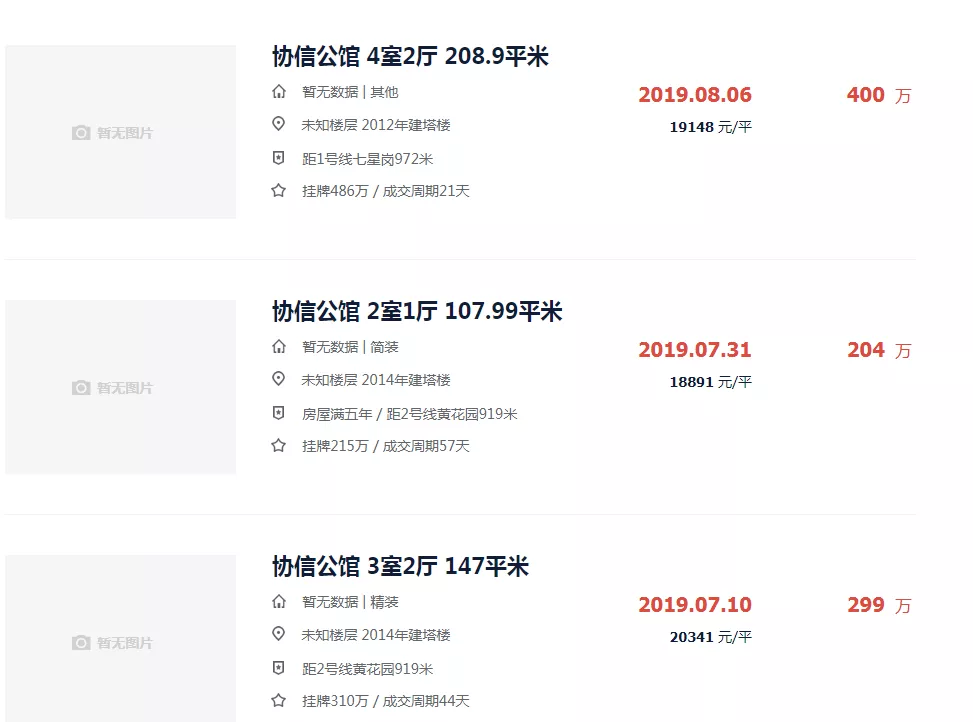
Task: Open the 协信公馆 2室1厅 107.99平米 listing
Action: pyautogui.click(x=416, y=311)
